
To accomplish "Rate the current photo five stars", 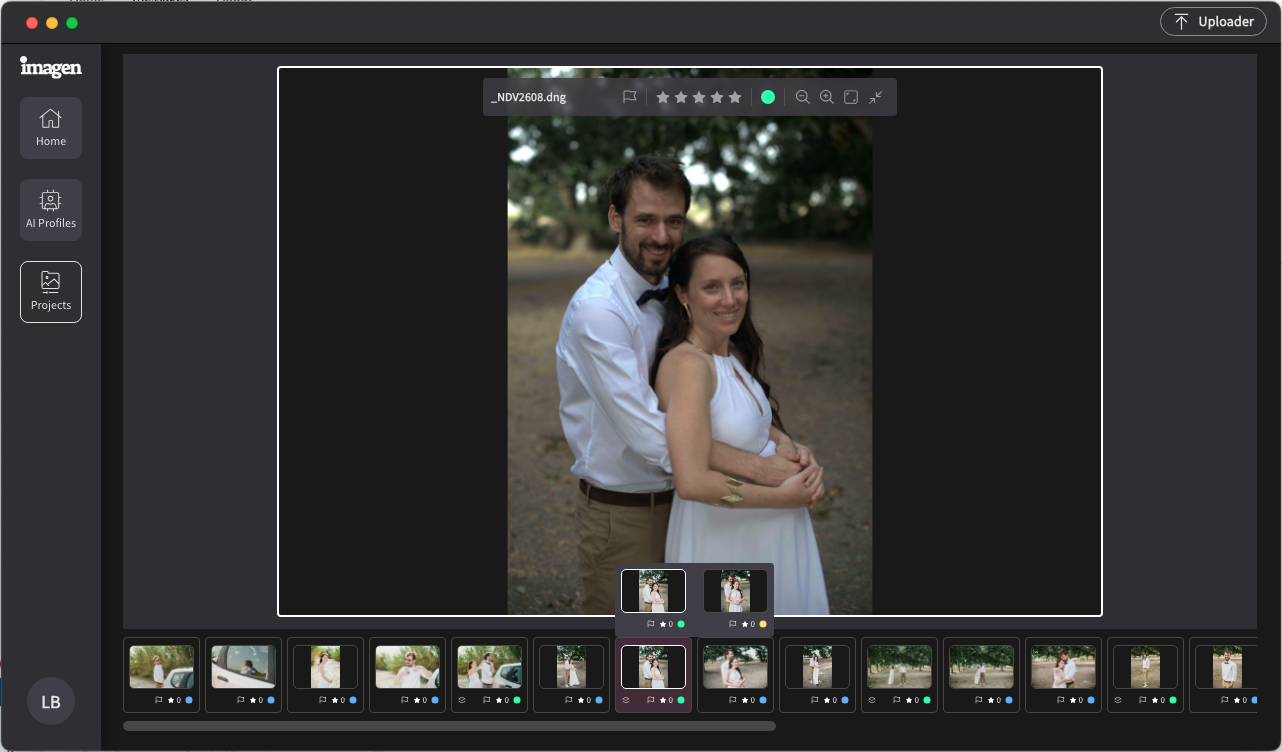I will [x=735, y=97].
